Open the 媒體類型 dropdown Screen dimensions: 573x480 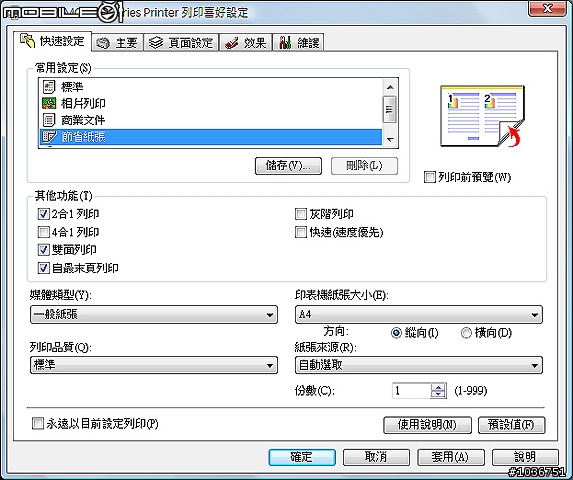[x=154, y=315]
